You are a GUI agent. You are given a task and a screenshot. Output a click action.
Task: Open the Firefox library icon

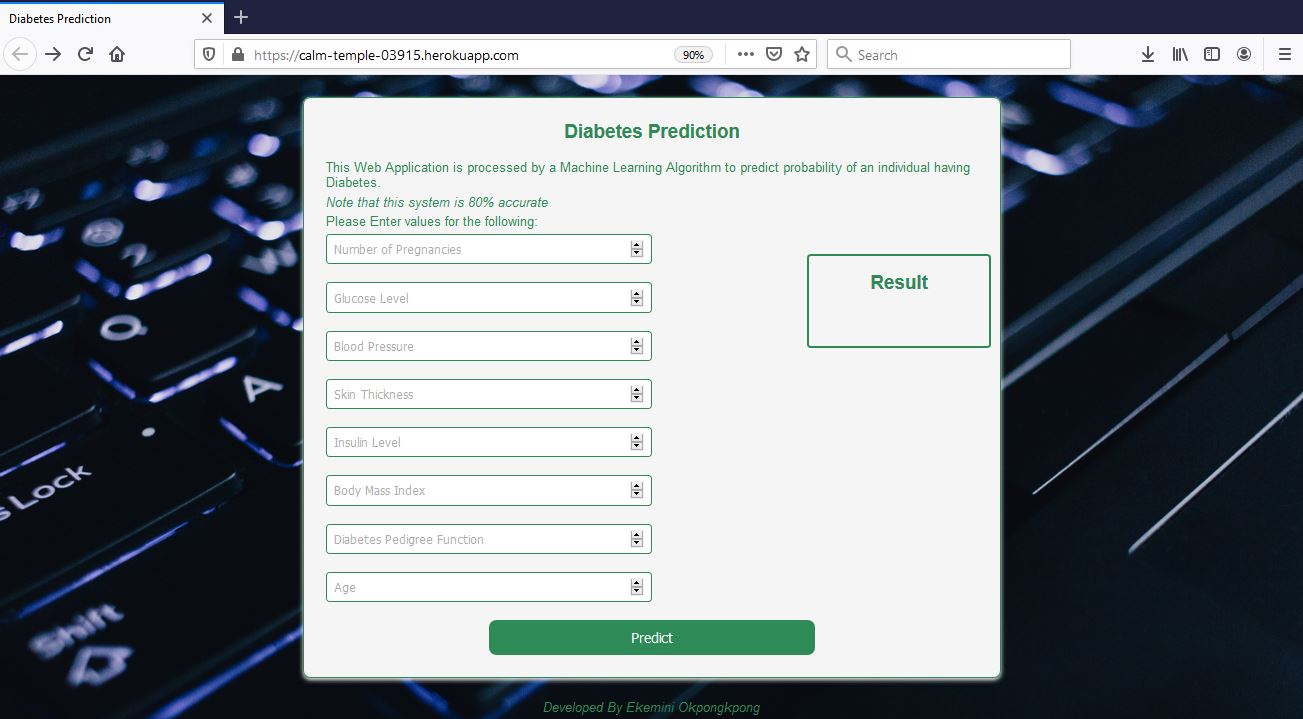pyautogui.click(x=1179, y=54)
